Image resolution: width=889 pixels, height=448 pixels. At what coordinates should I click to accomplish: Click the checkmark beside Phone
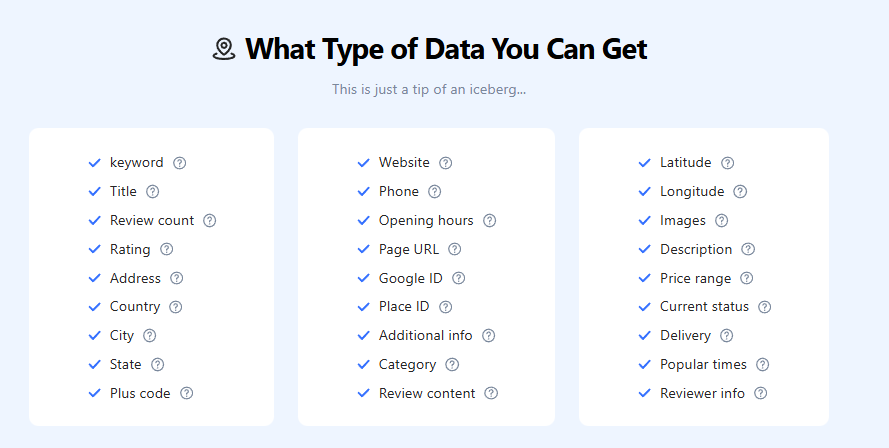coord(364,192)
